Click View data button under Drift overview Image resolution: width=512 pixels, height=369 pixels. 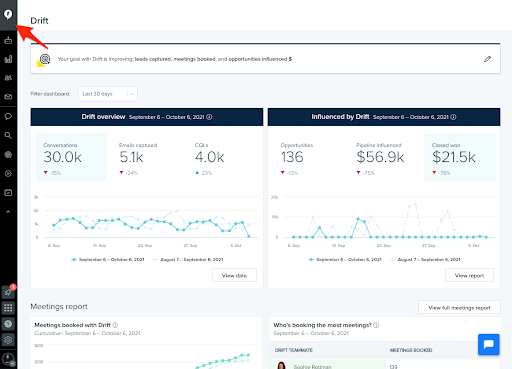234,276
